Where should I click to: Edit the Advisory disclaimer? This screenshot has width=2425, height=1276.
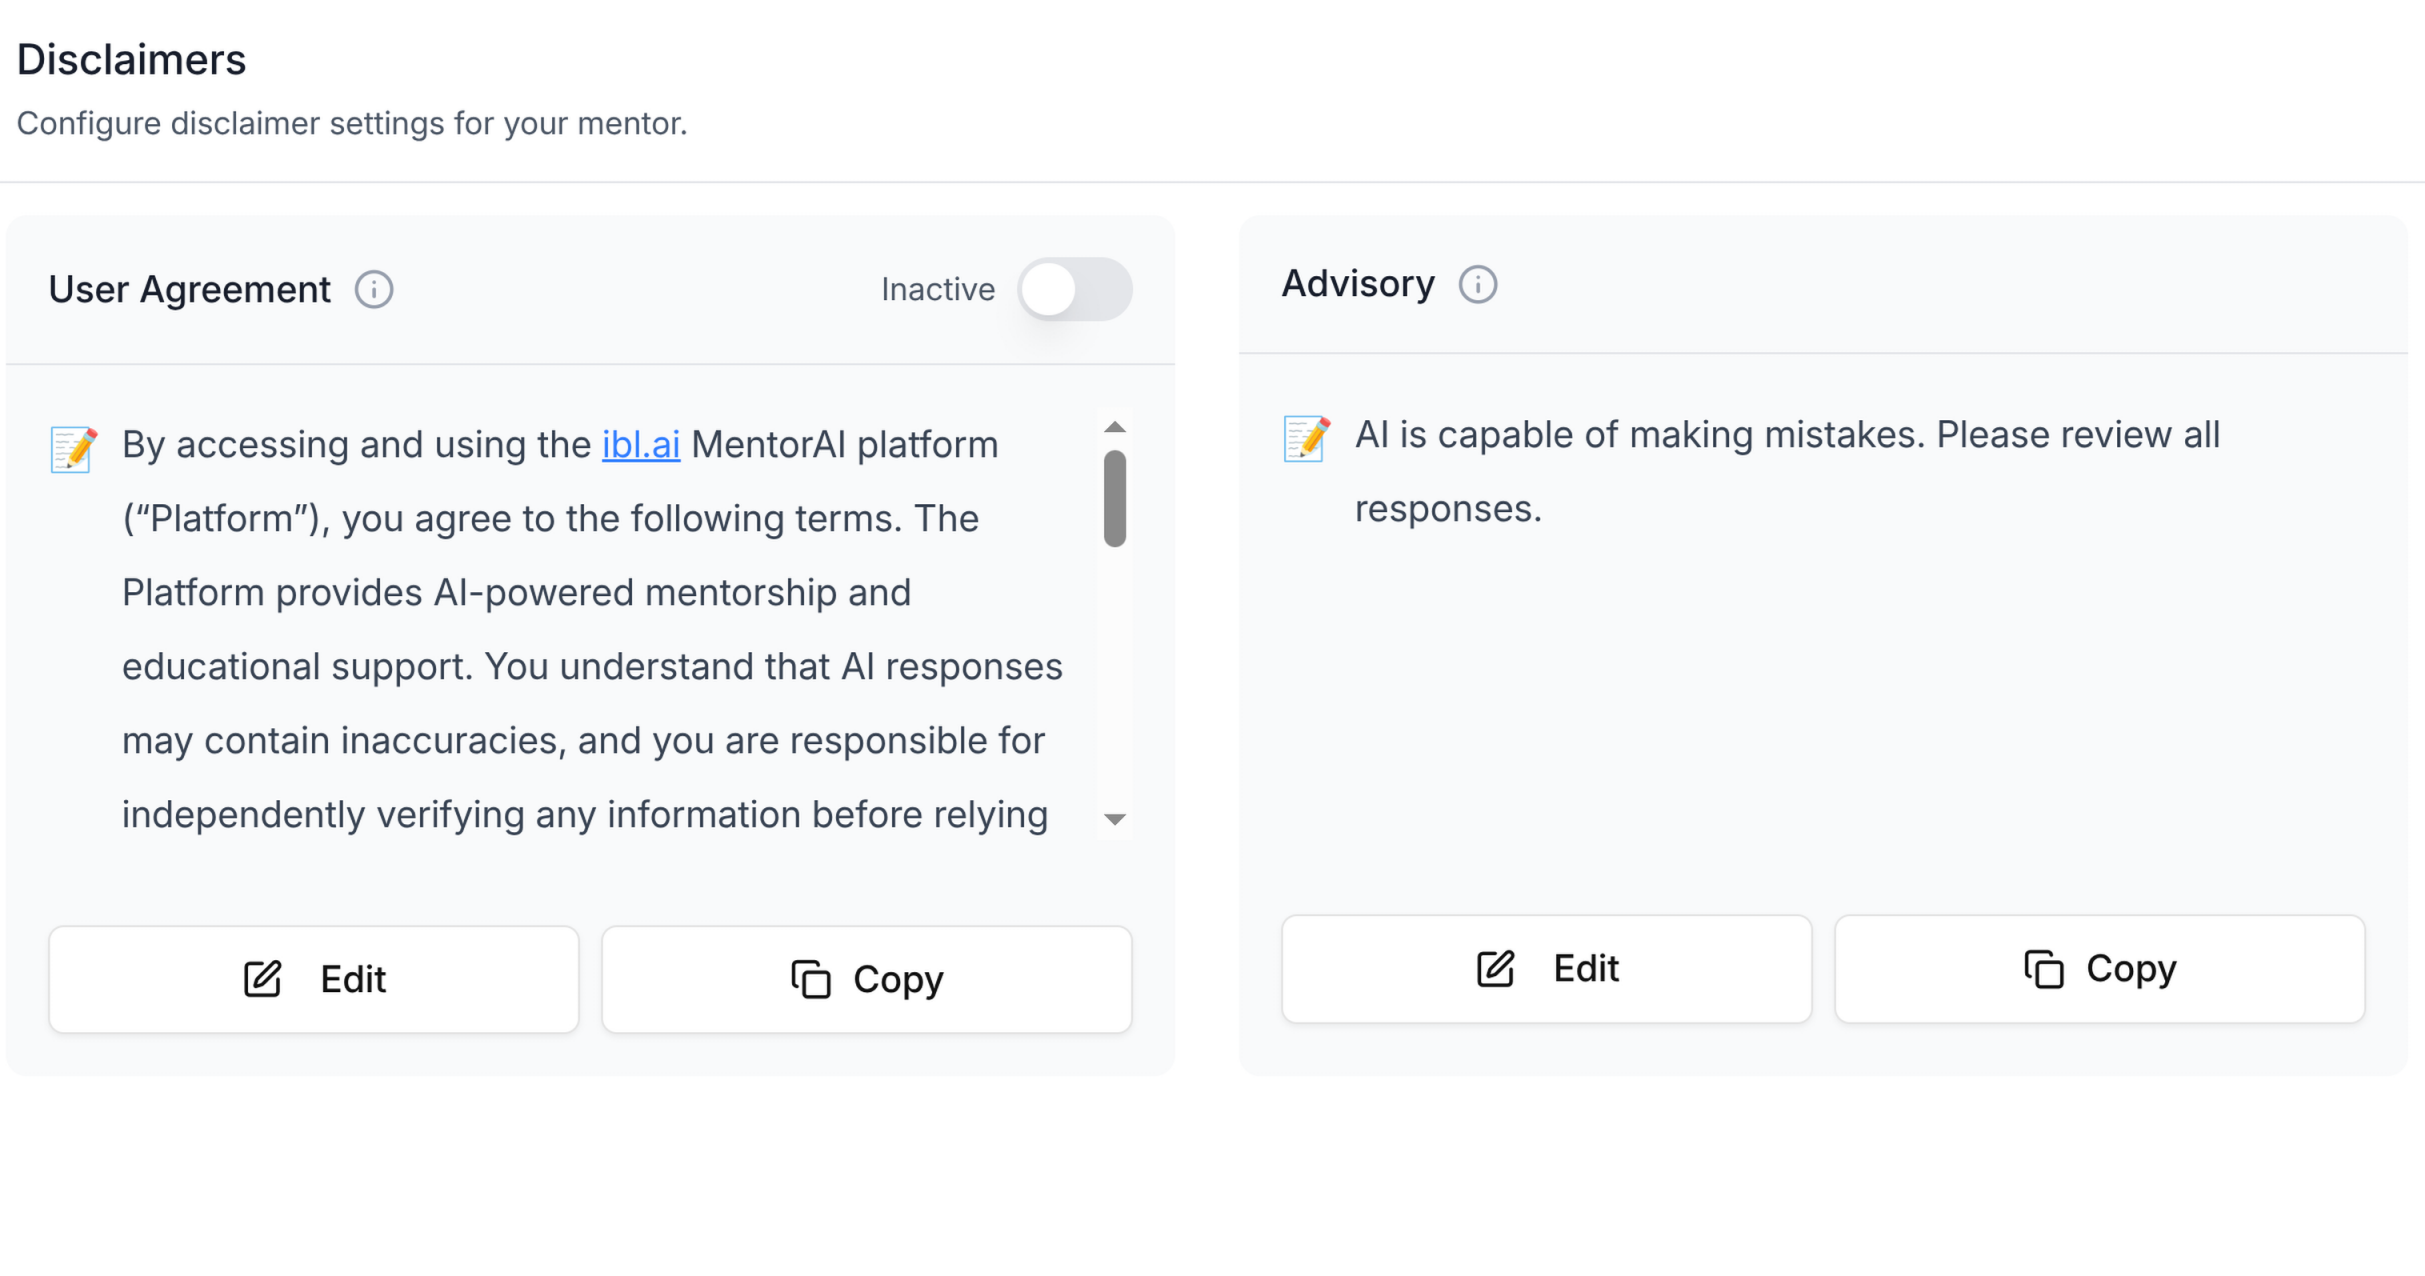tap(1547, 968)
